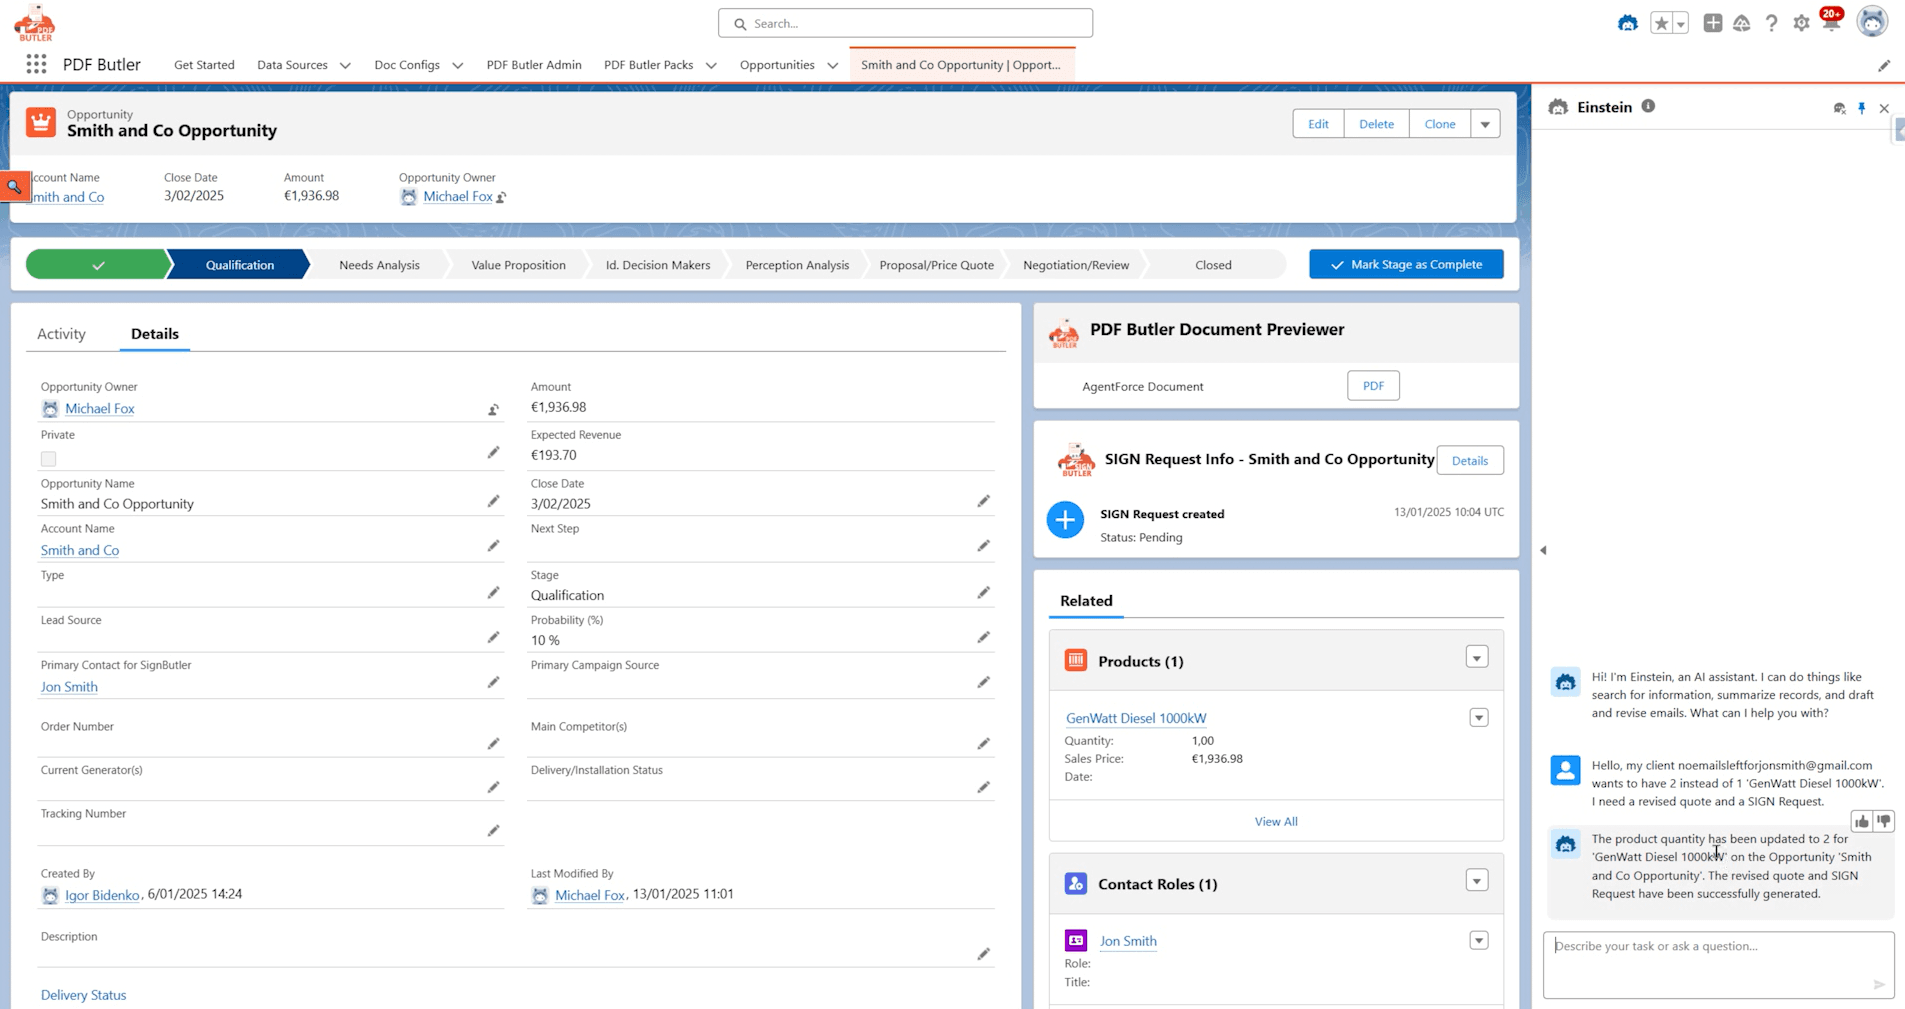Expand the Data Sources menu chevron
This screenshot has width=1905, height=1009.
(345, 66)
